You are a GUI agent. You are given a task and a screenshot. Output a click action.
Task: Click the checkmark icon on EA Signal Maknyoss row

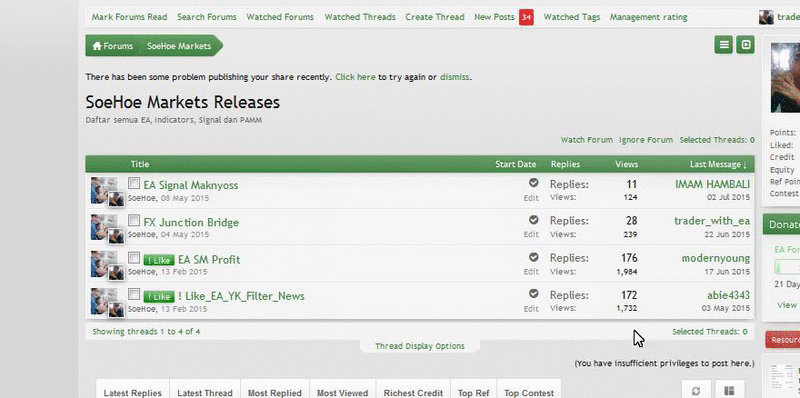point(533,183)
